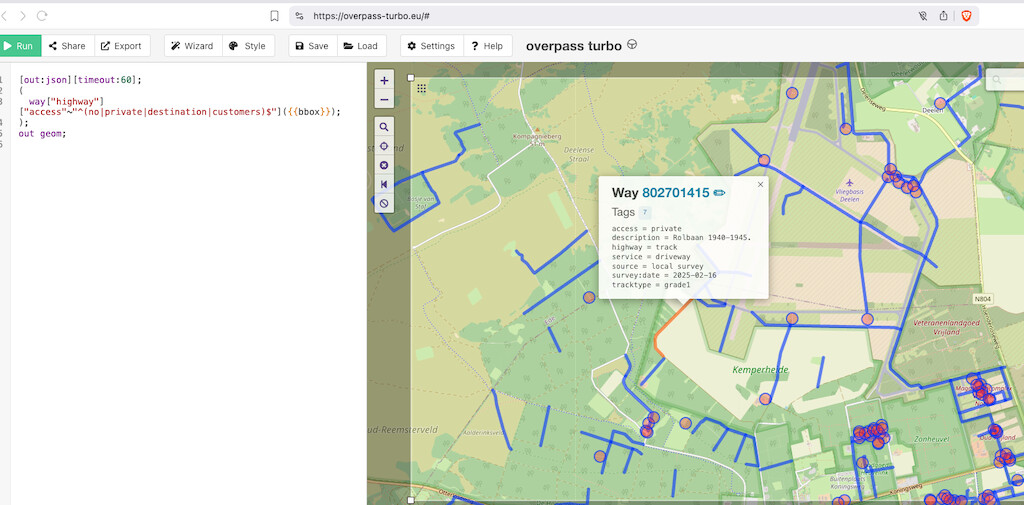Click the pencil edit icon in popup
This screenshot has width=1024, height=505.
[x=720, y=193]
